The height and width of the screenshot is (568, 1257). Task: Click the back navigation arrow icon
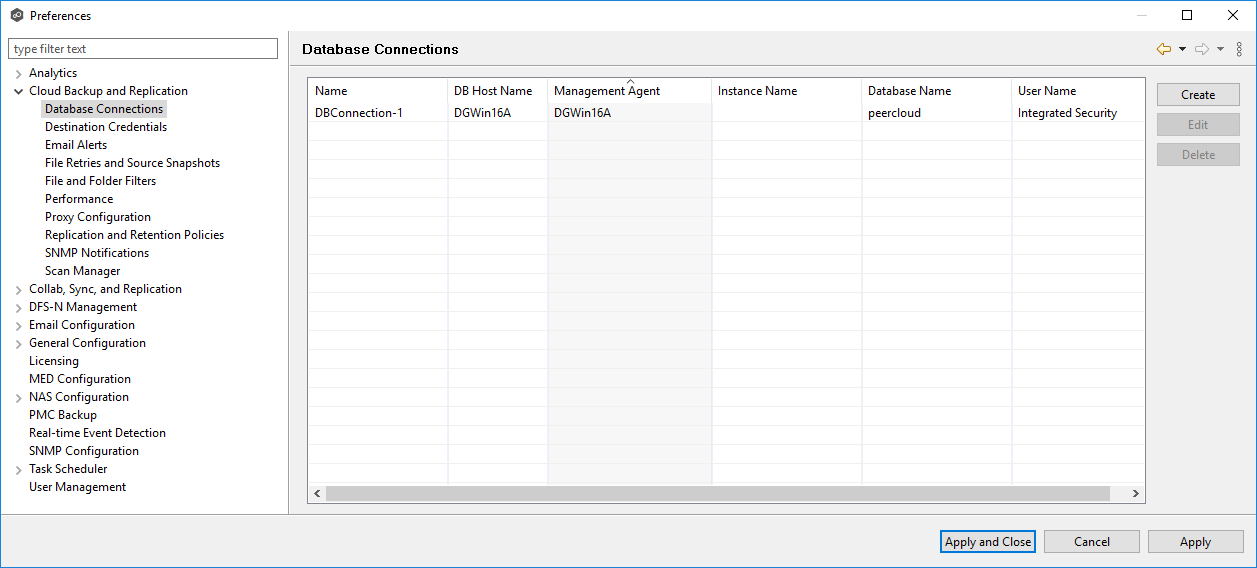point(1163,49)
